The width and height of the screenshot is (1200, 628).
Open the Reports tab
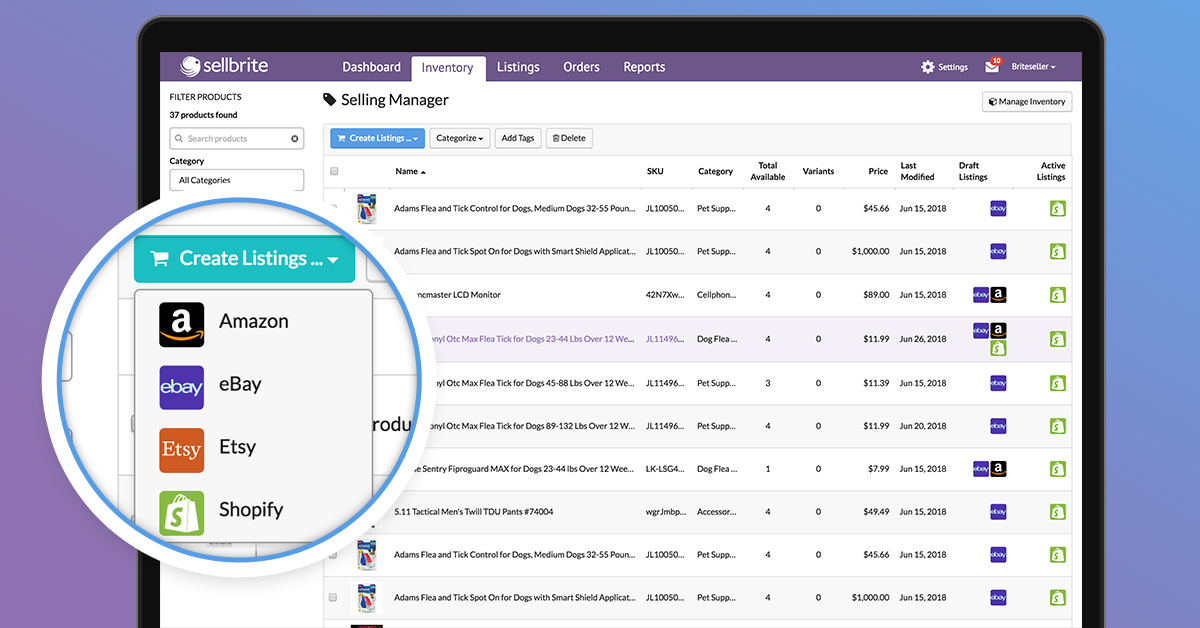pos(644,67)
